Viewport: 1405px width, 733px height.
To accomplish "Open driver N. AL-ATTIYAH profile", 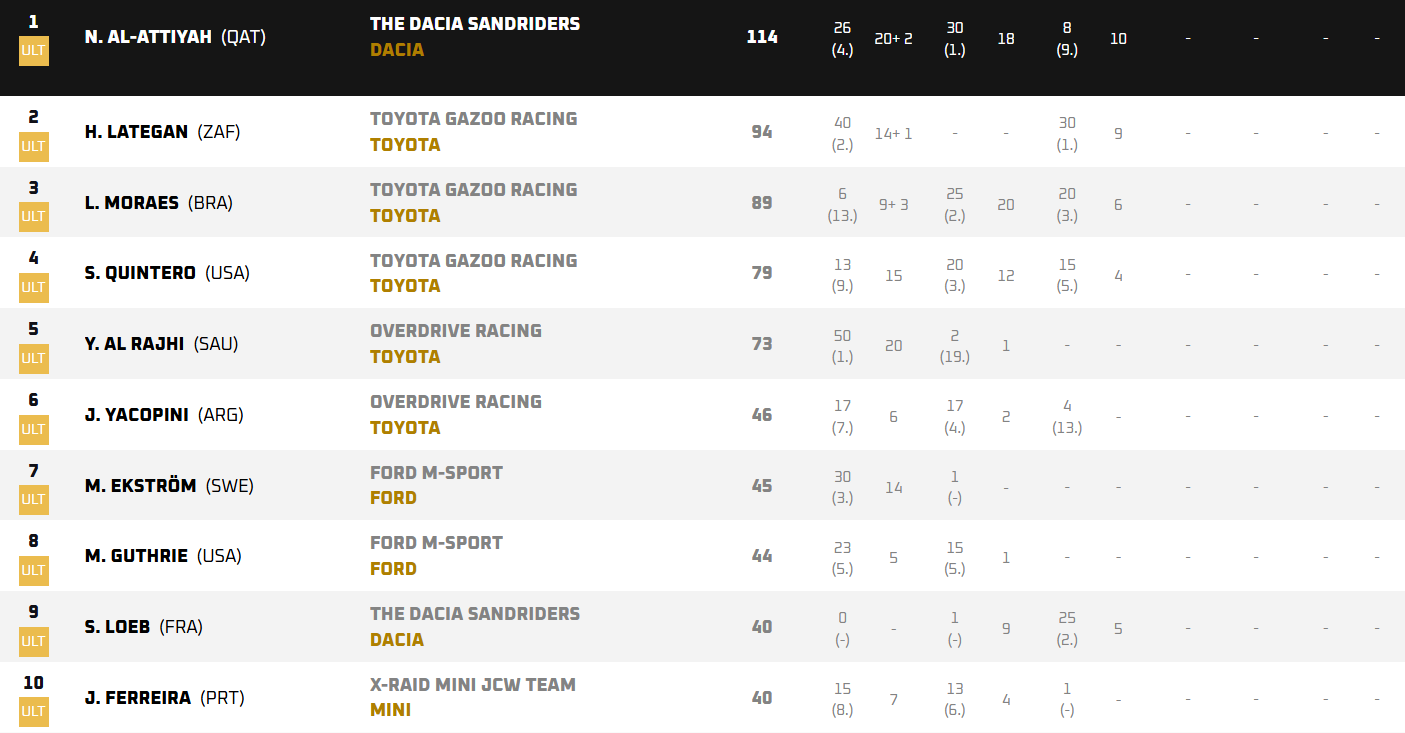I will point(148,37).
